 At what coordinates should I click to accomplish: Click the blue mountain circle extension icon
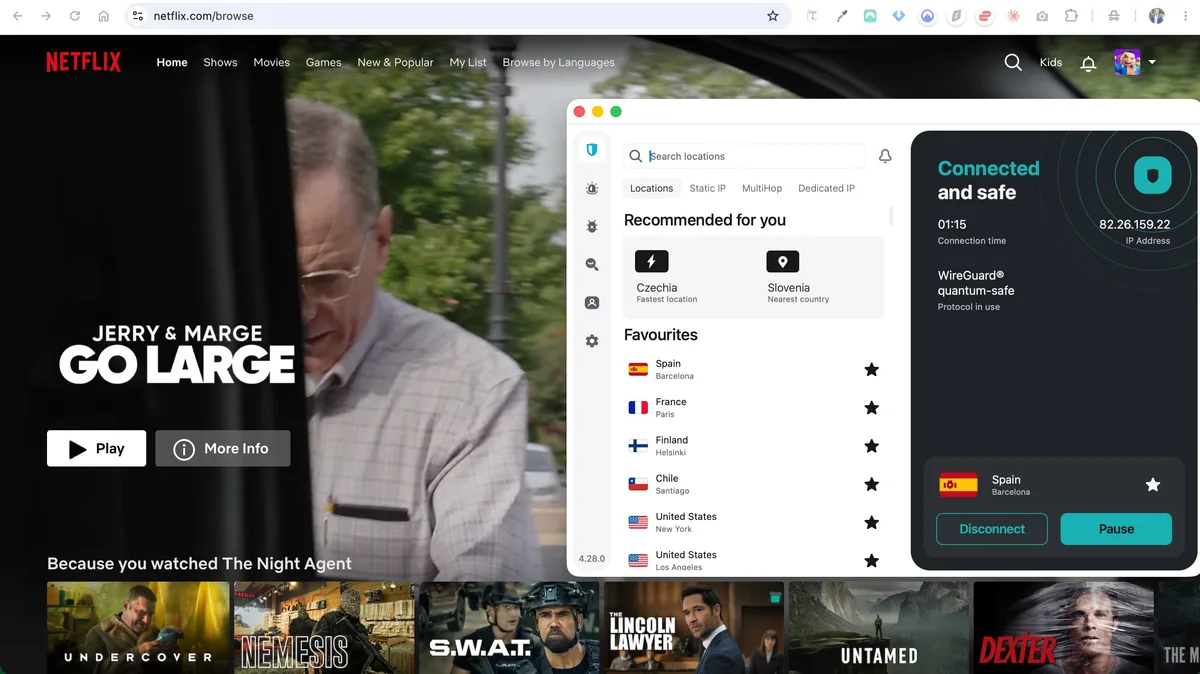pos(928,16)
